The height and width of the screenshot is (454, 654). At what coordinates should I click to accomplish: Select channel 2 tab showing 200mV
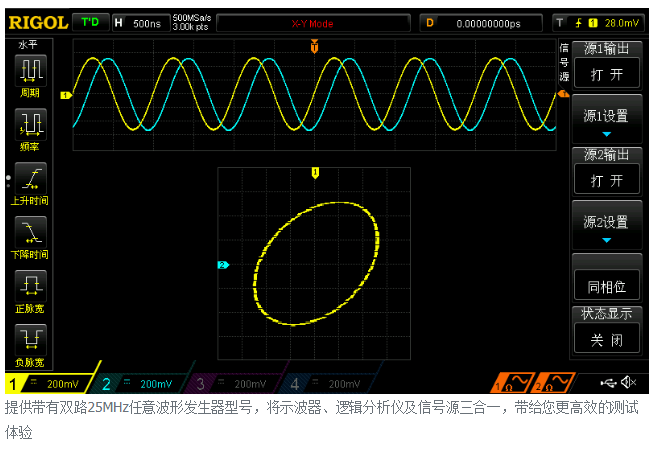(x=140, y=383)
